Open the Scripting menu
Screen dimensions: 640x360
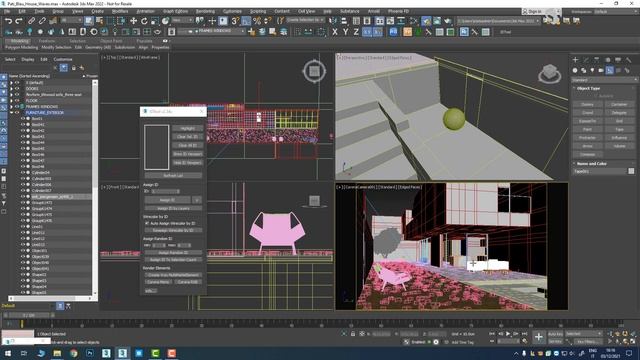click(x=258, y=11)
